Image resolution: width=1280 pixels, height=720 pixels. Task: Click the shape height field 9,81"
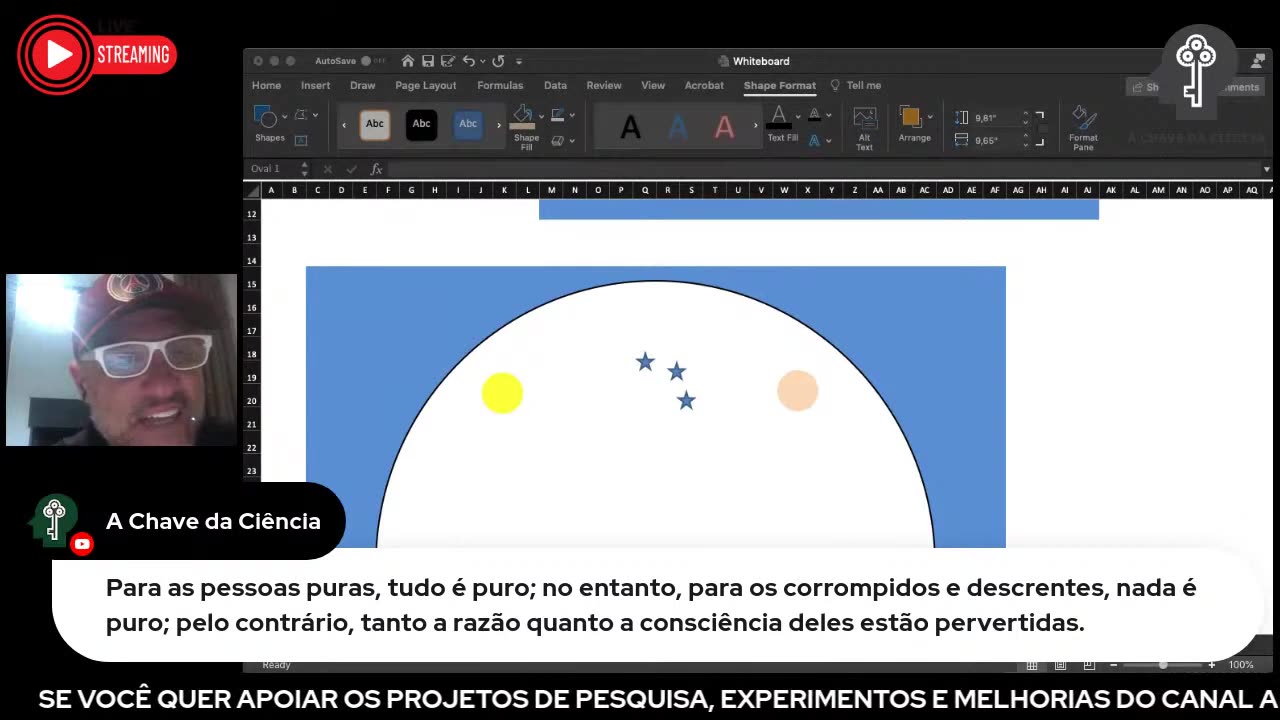click(997, 117)
